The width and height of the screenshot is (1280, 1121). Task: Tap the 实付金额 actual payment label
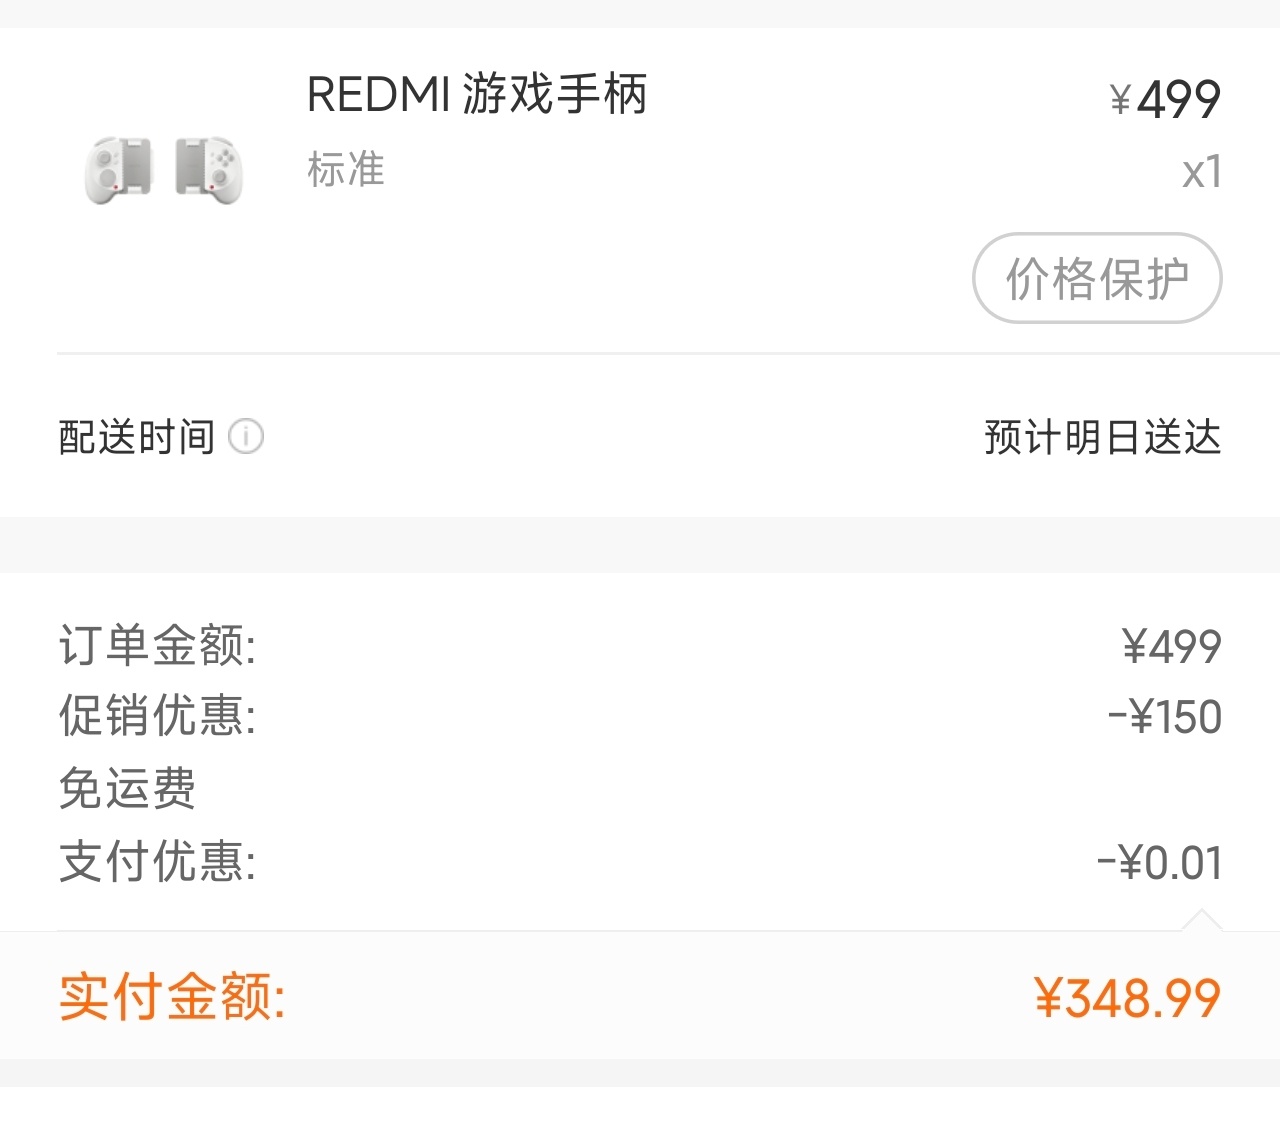172,997
